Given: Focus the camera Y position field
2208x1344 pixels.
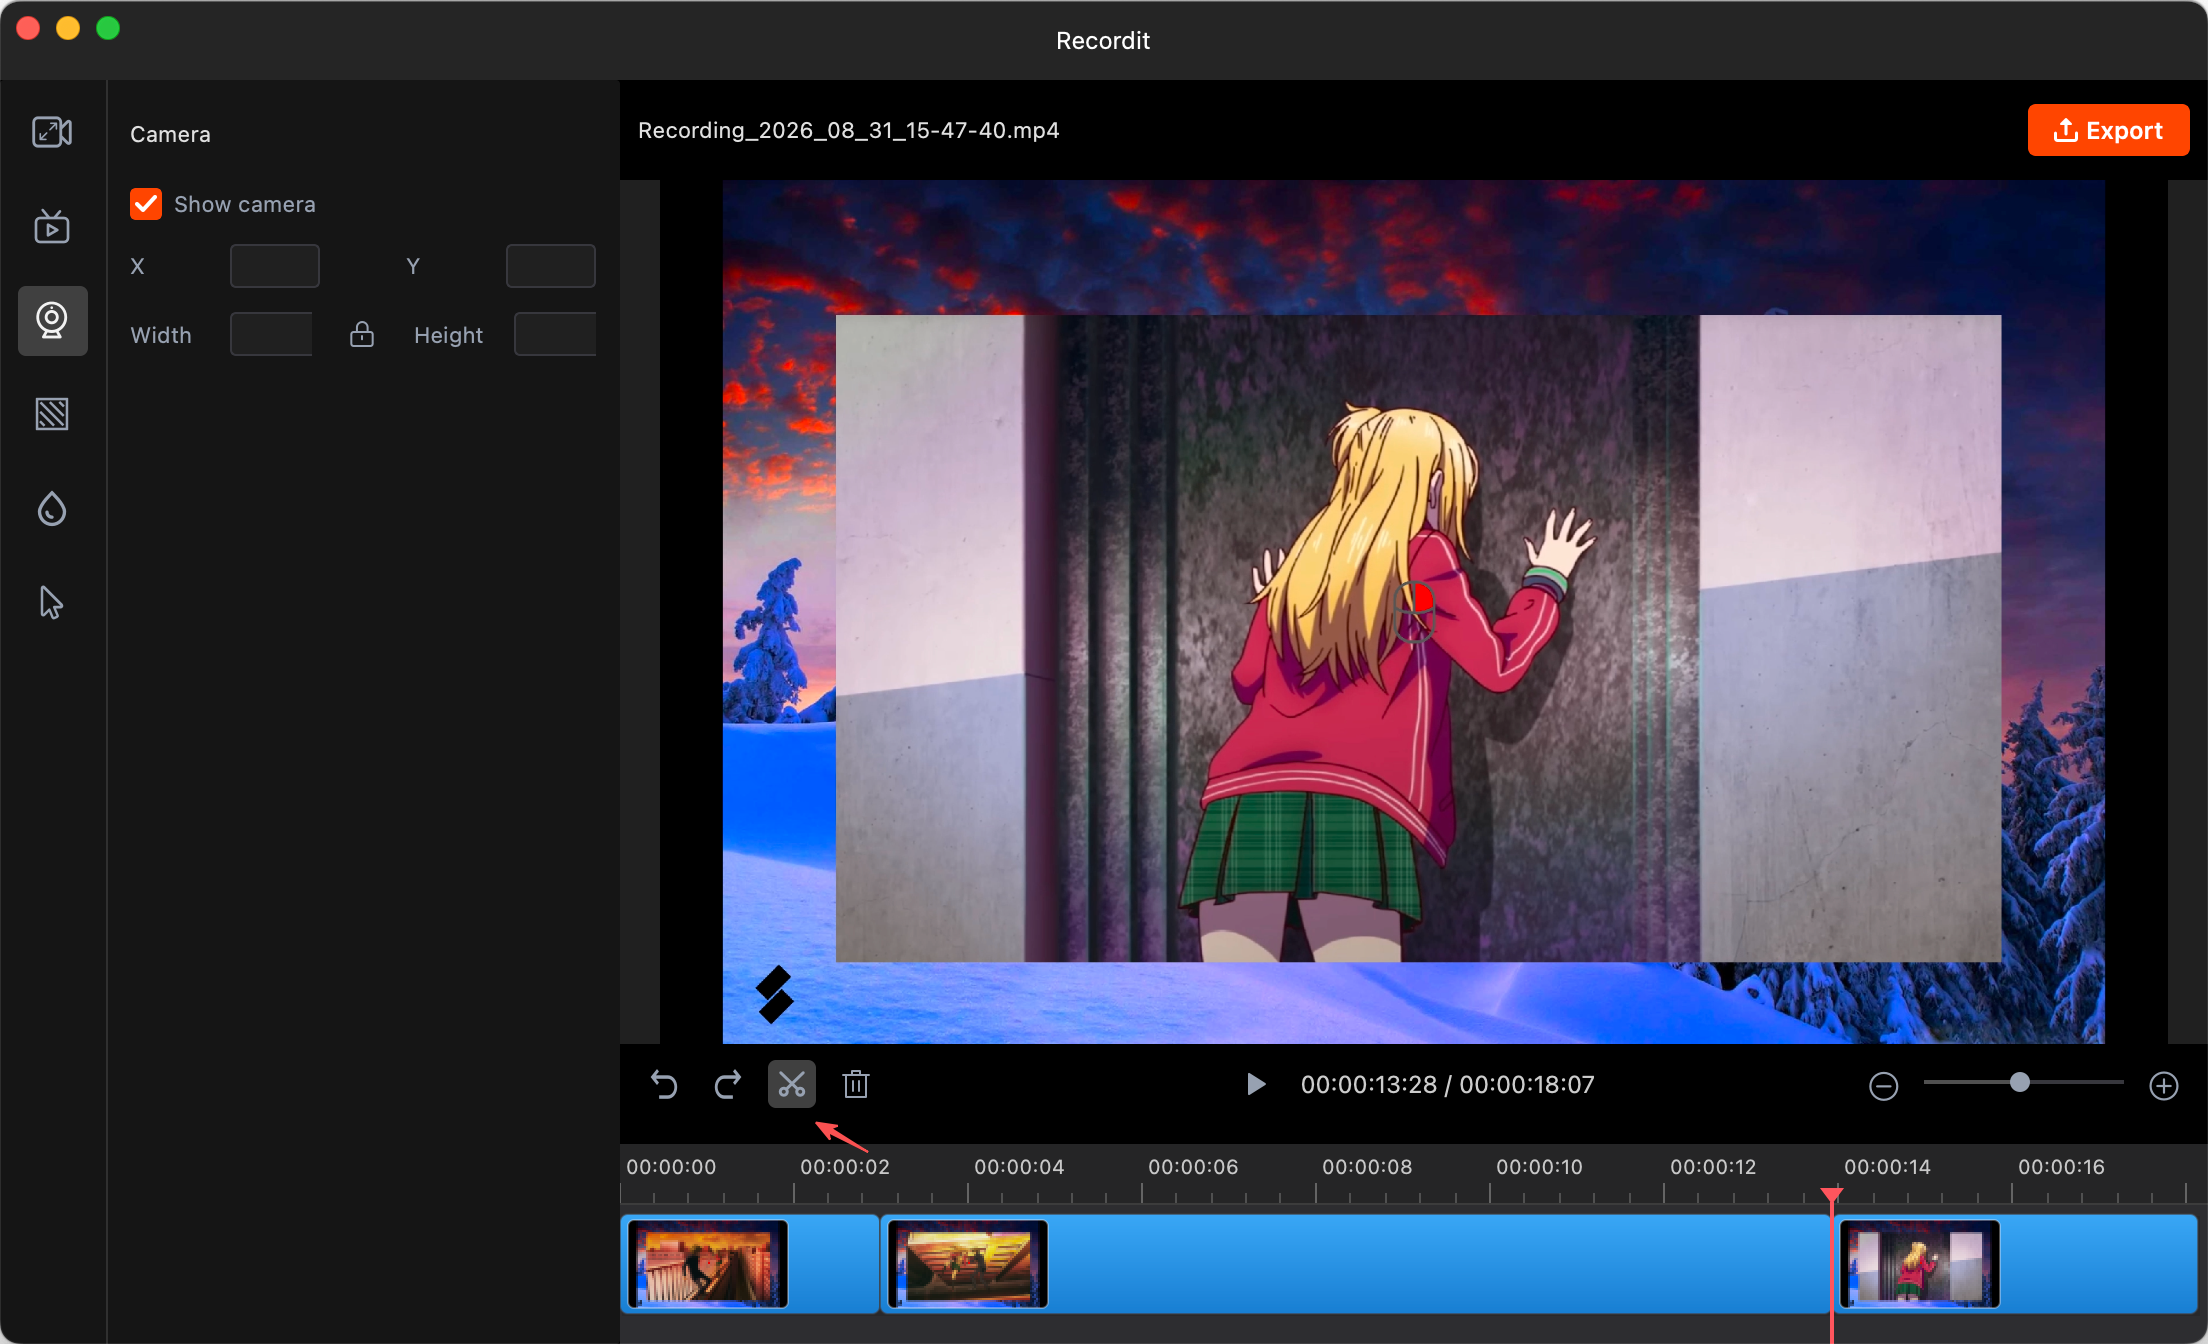Looking at the screenshot, I should tap(551, 266).
